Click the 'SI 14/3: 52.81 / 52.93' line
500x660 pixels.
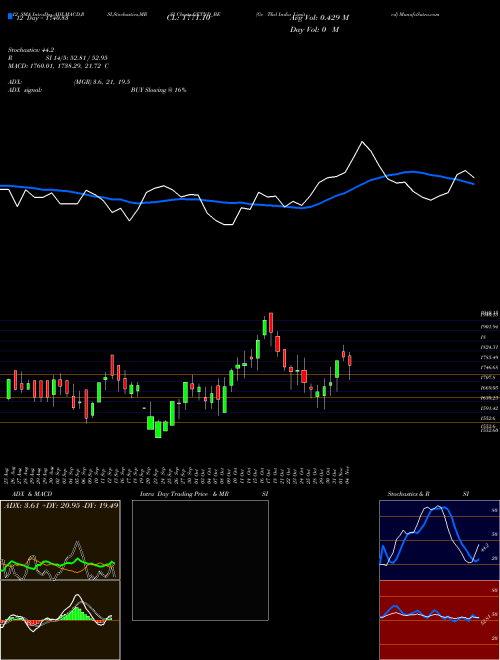point(77,58)
